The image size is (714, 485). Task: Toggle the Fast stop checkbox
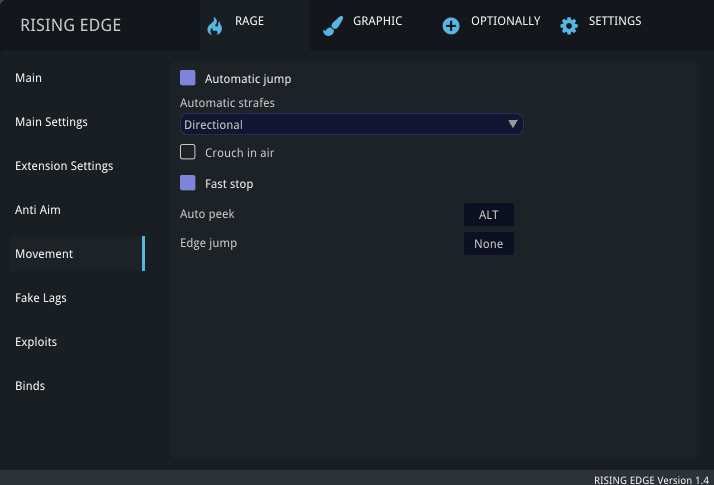[x=188, y=183]
